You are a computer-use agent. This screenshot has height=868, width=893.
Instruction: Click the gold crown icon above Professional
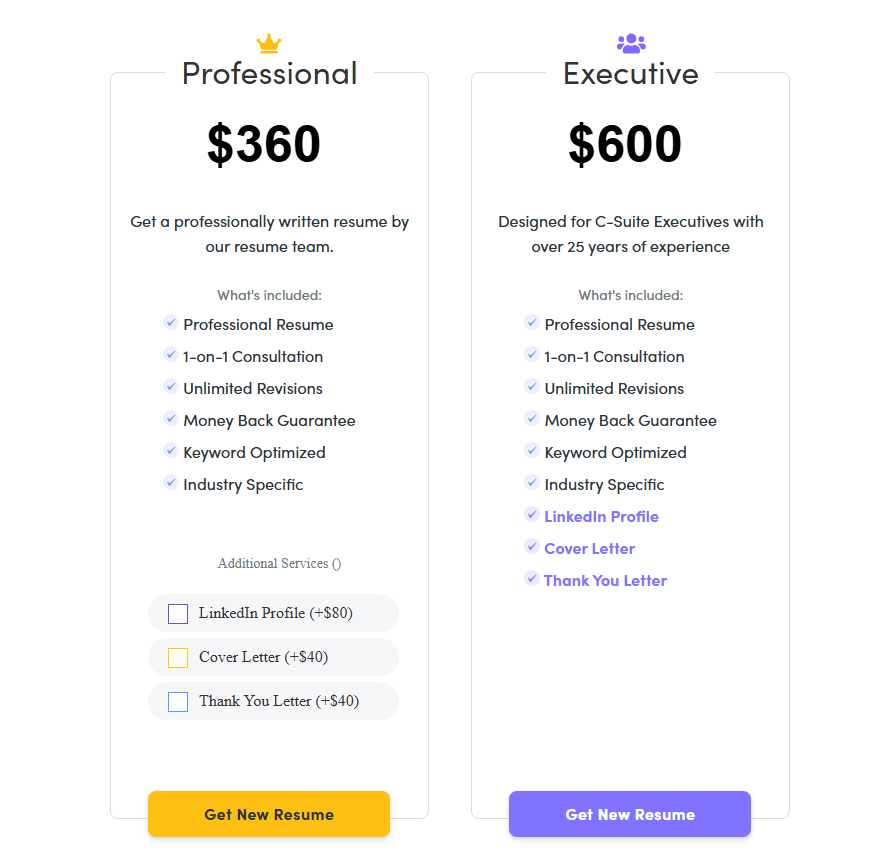269,44
